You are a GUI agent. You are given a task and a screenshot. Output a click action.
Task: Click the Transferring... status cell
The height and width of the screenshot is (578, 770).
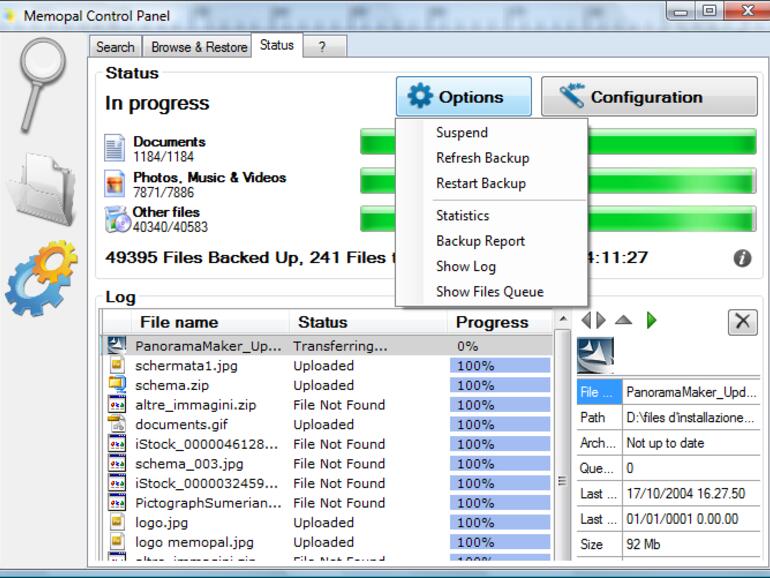click(340, 346)
